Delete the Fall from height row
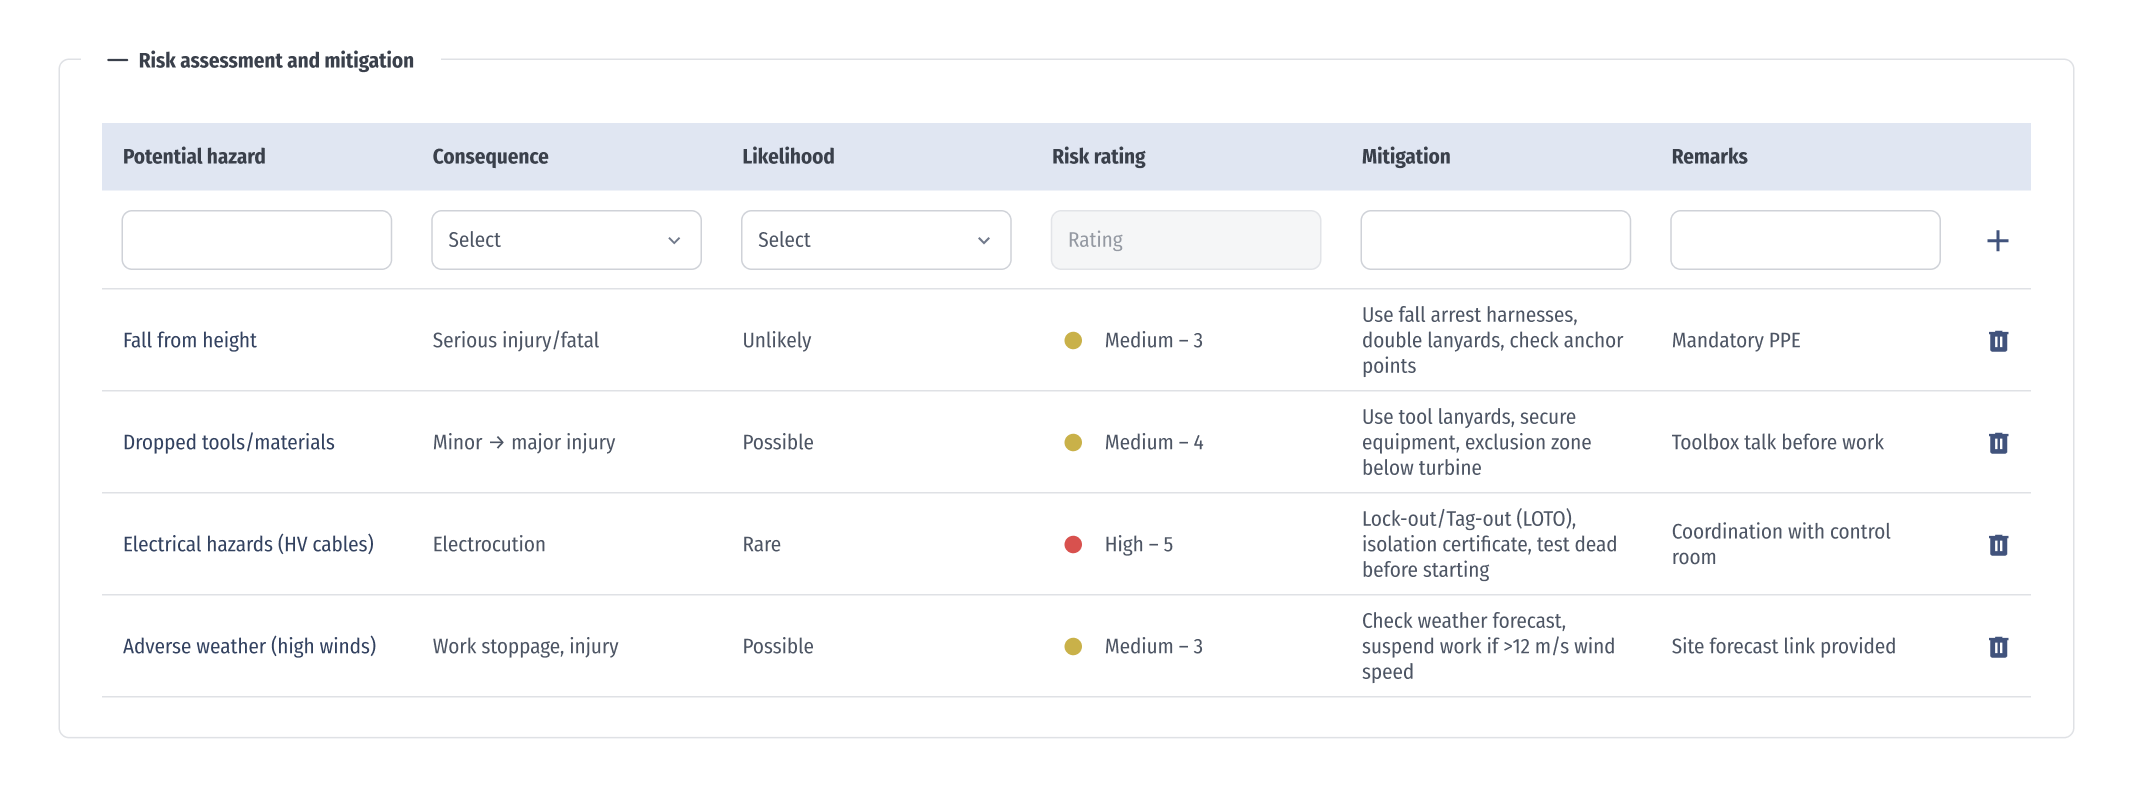This screenshot has width=2133, height=797. (1998, 341)
